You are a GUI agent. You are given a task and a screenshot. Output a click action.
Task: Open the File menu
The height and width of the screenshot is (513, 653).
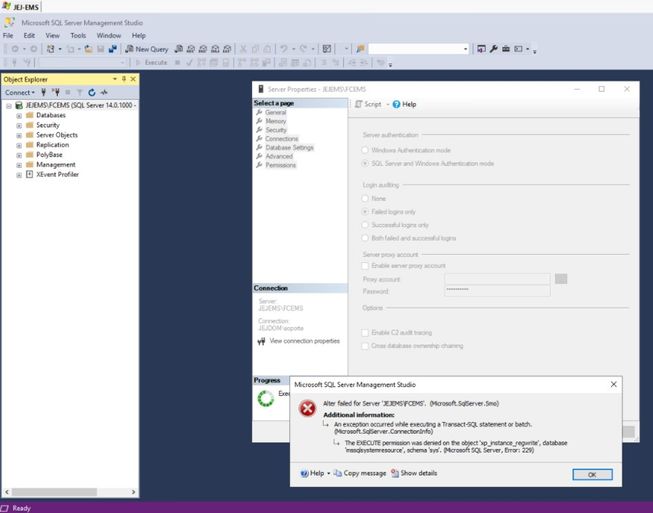pyautogui.click(x=8, y=35)
